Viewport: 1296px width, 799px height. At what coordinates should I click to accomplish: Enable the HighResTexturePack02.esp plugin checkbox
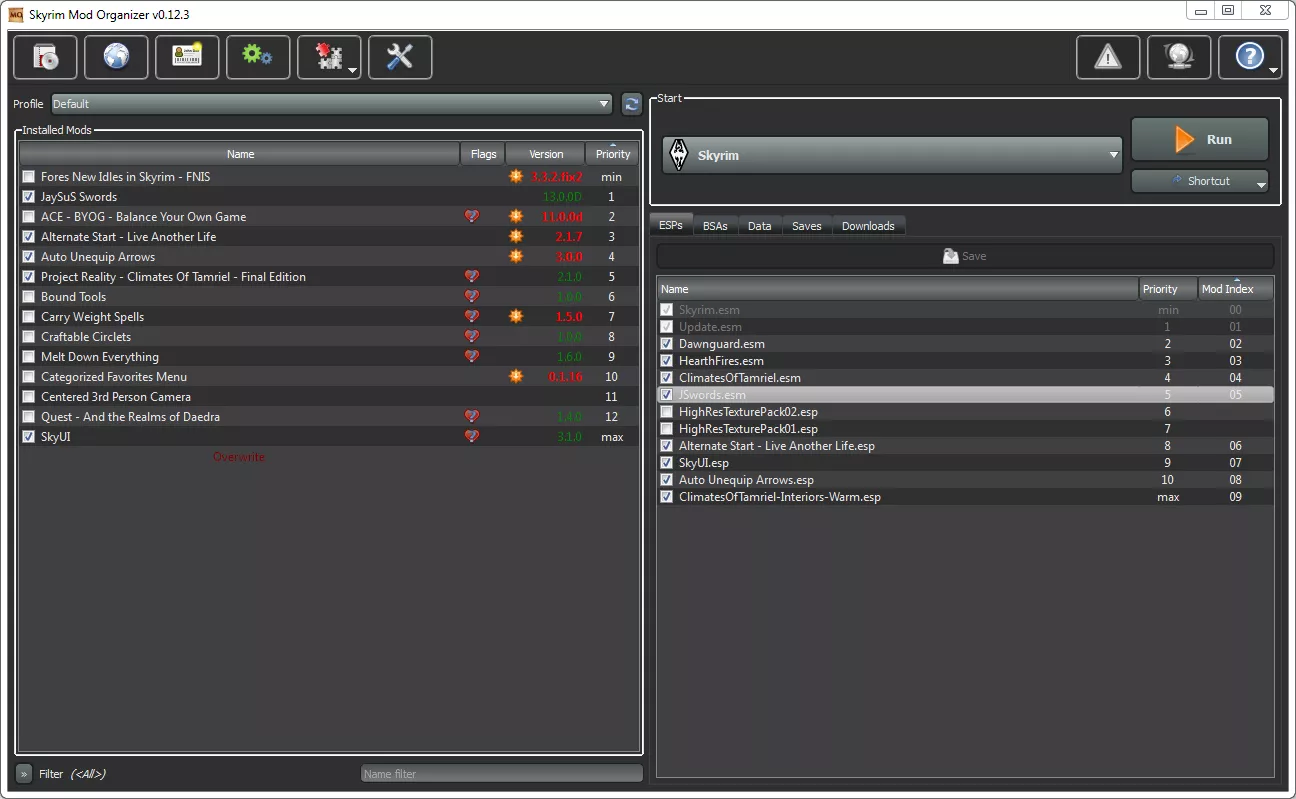(667, 412)
